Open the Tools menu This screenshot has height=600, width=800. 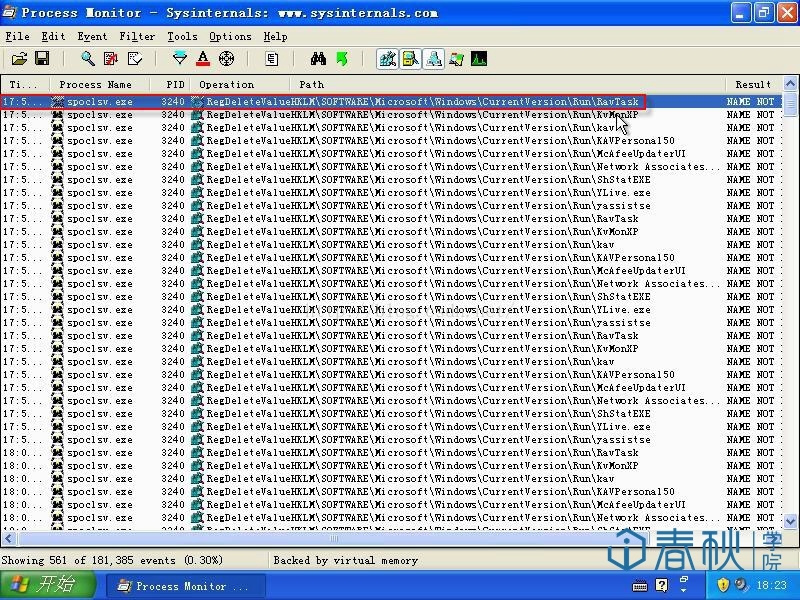pos(182,37)
